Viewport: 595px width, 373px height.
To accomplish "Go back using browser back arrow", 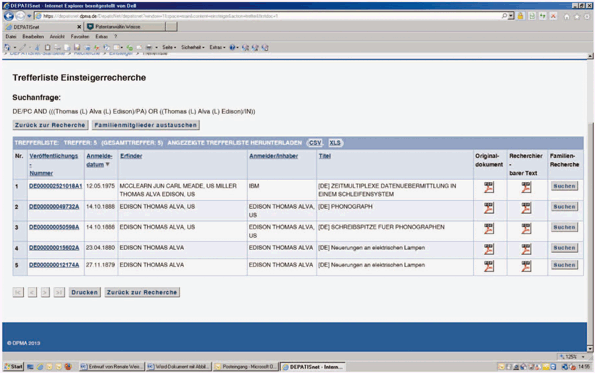I will (9, 16).
